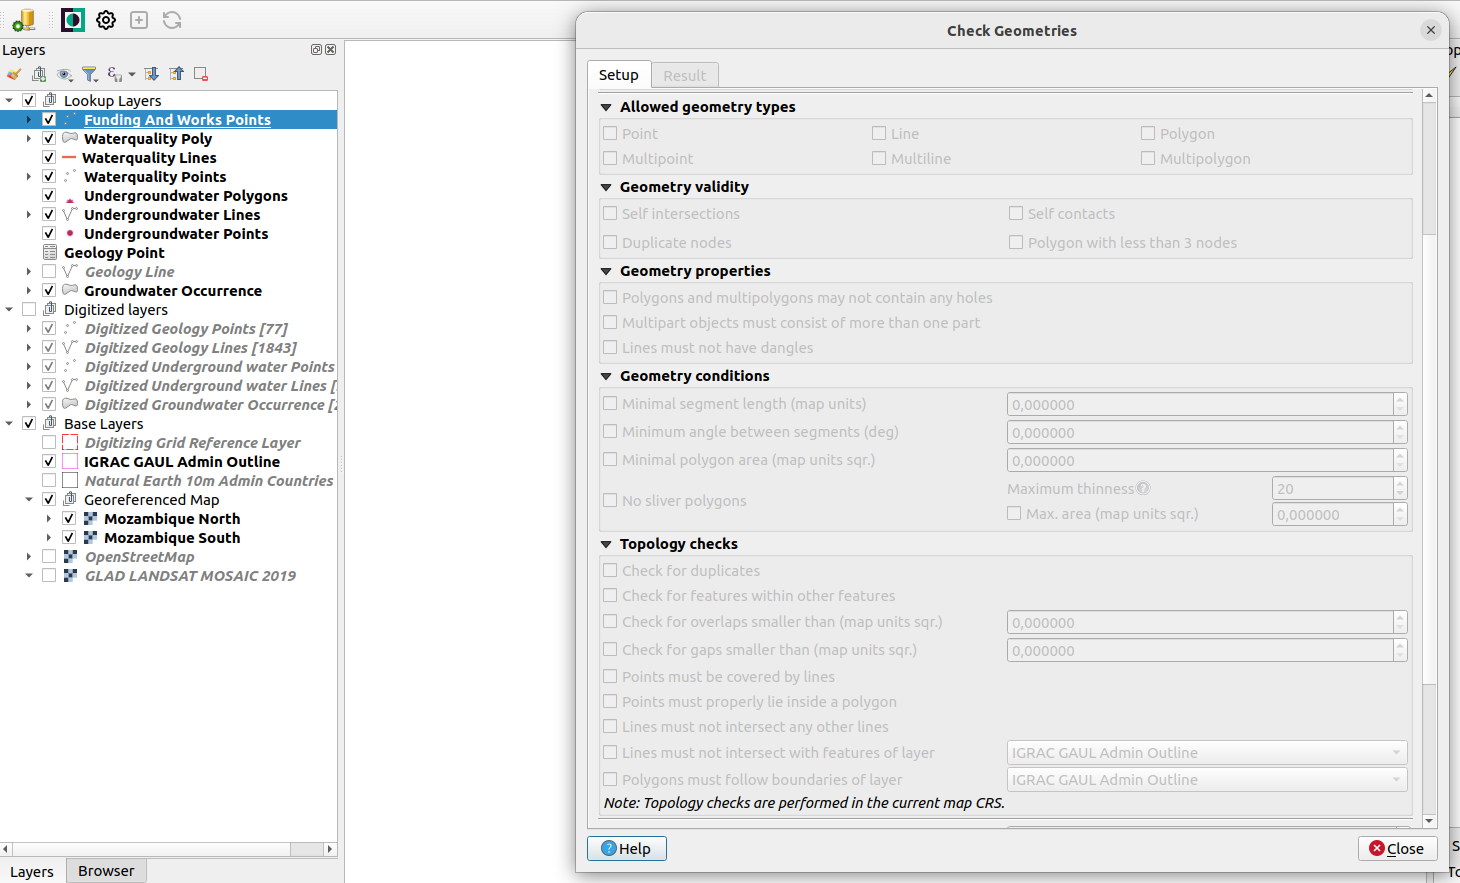Click the GLAD LANDSAT MOSAIC raster icon
Screen dimensions: 1460x883
[70, 576]
